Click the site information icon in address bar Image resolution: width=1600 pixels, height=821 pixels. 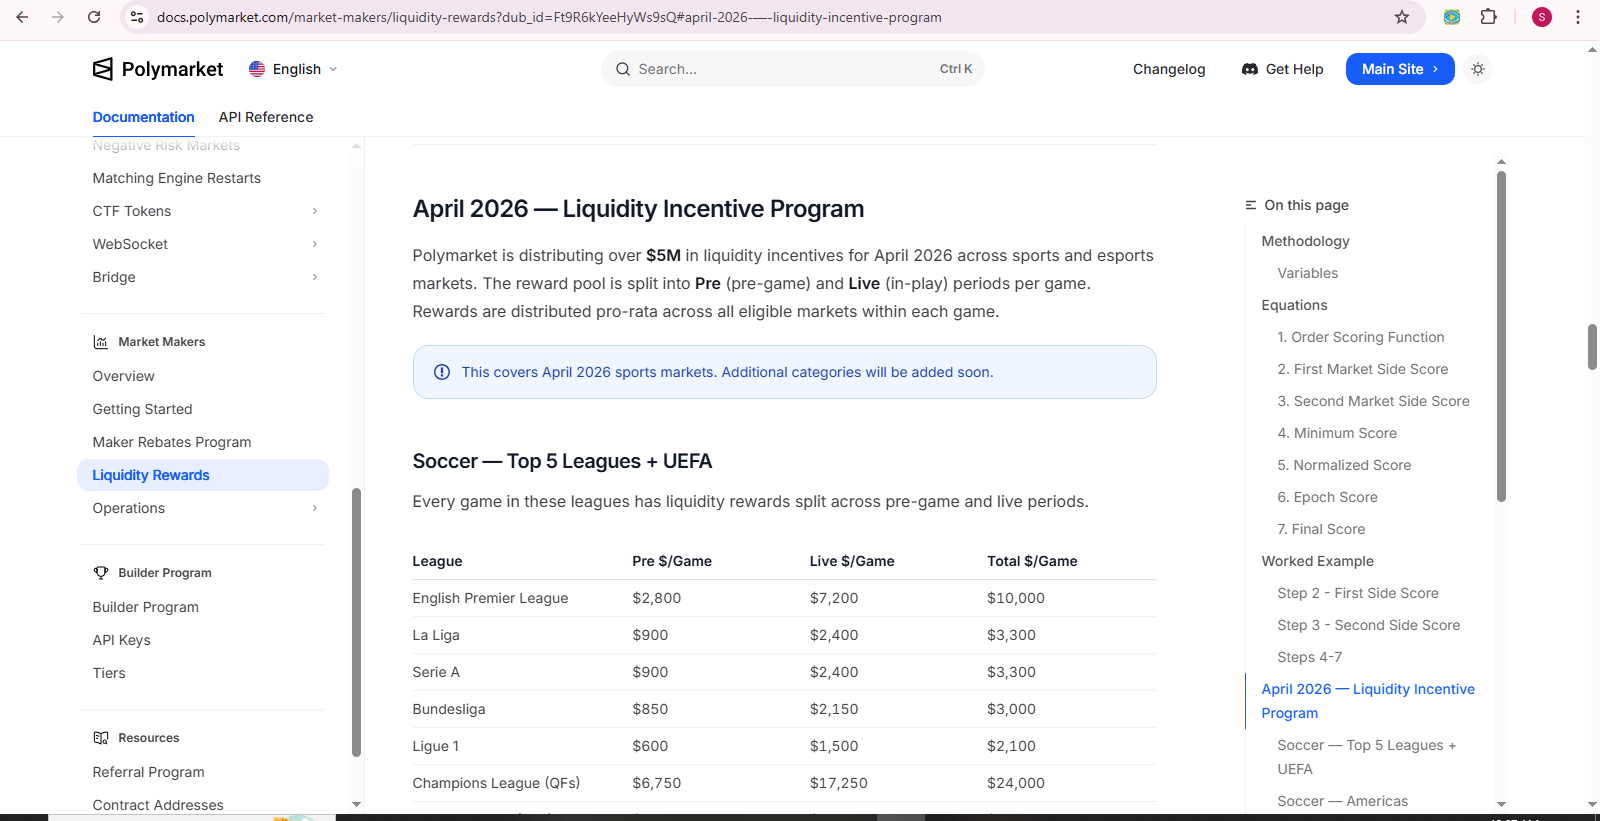pos(137,17)
